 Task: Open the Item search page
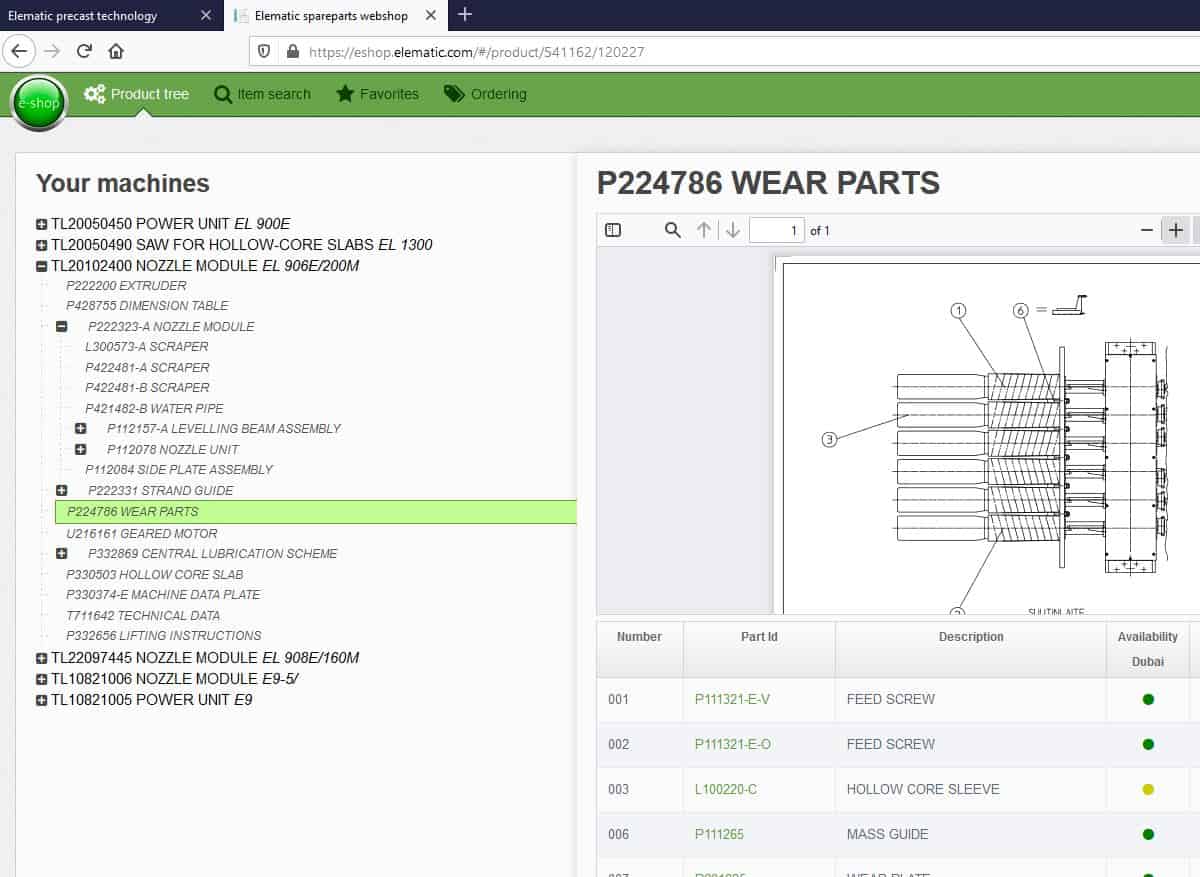(x=263, y=94)
